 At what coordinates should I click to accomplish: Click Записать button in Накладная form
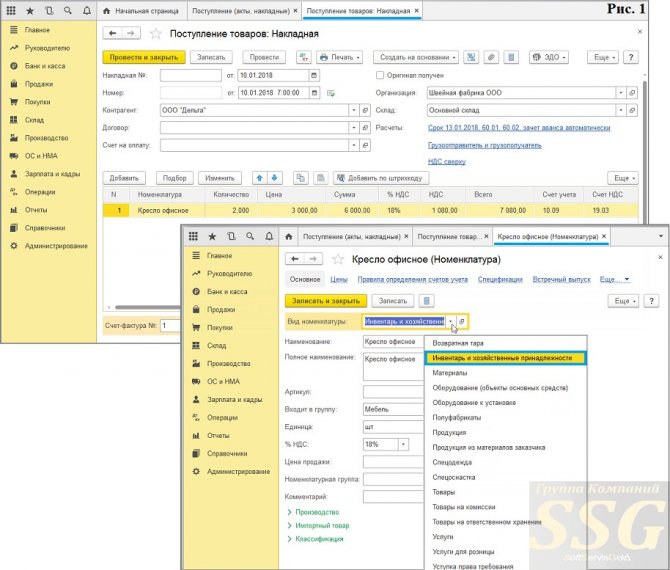tap(211, 57)
